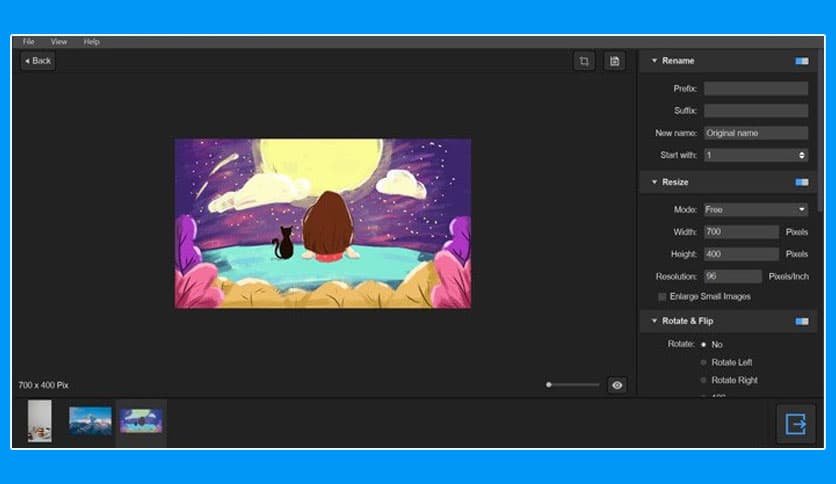Select the Rotate Right option

click(x=704, y=380)
